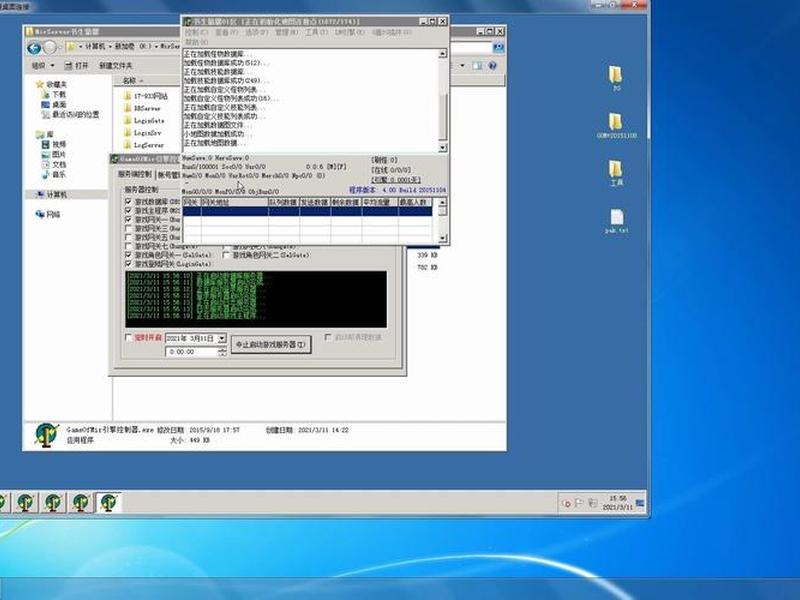
Task: Toggle 游戏主程序 checkbox
Action: (128, 210)
